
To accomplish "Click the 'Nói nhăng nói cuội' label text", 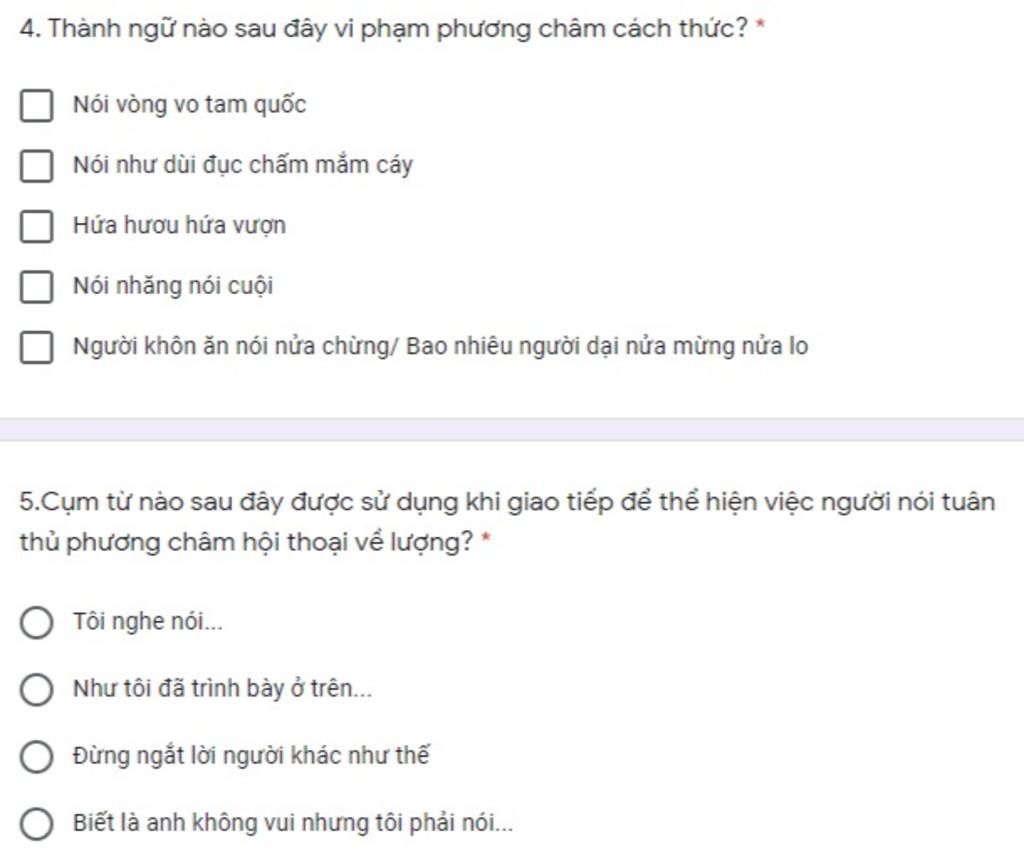I will 172,287.
